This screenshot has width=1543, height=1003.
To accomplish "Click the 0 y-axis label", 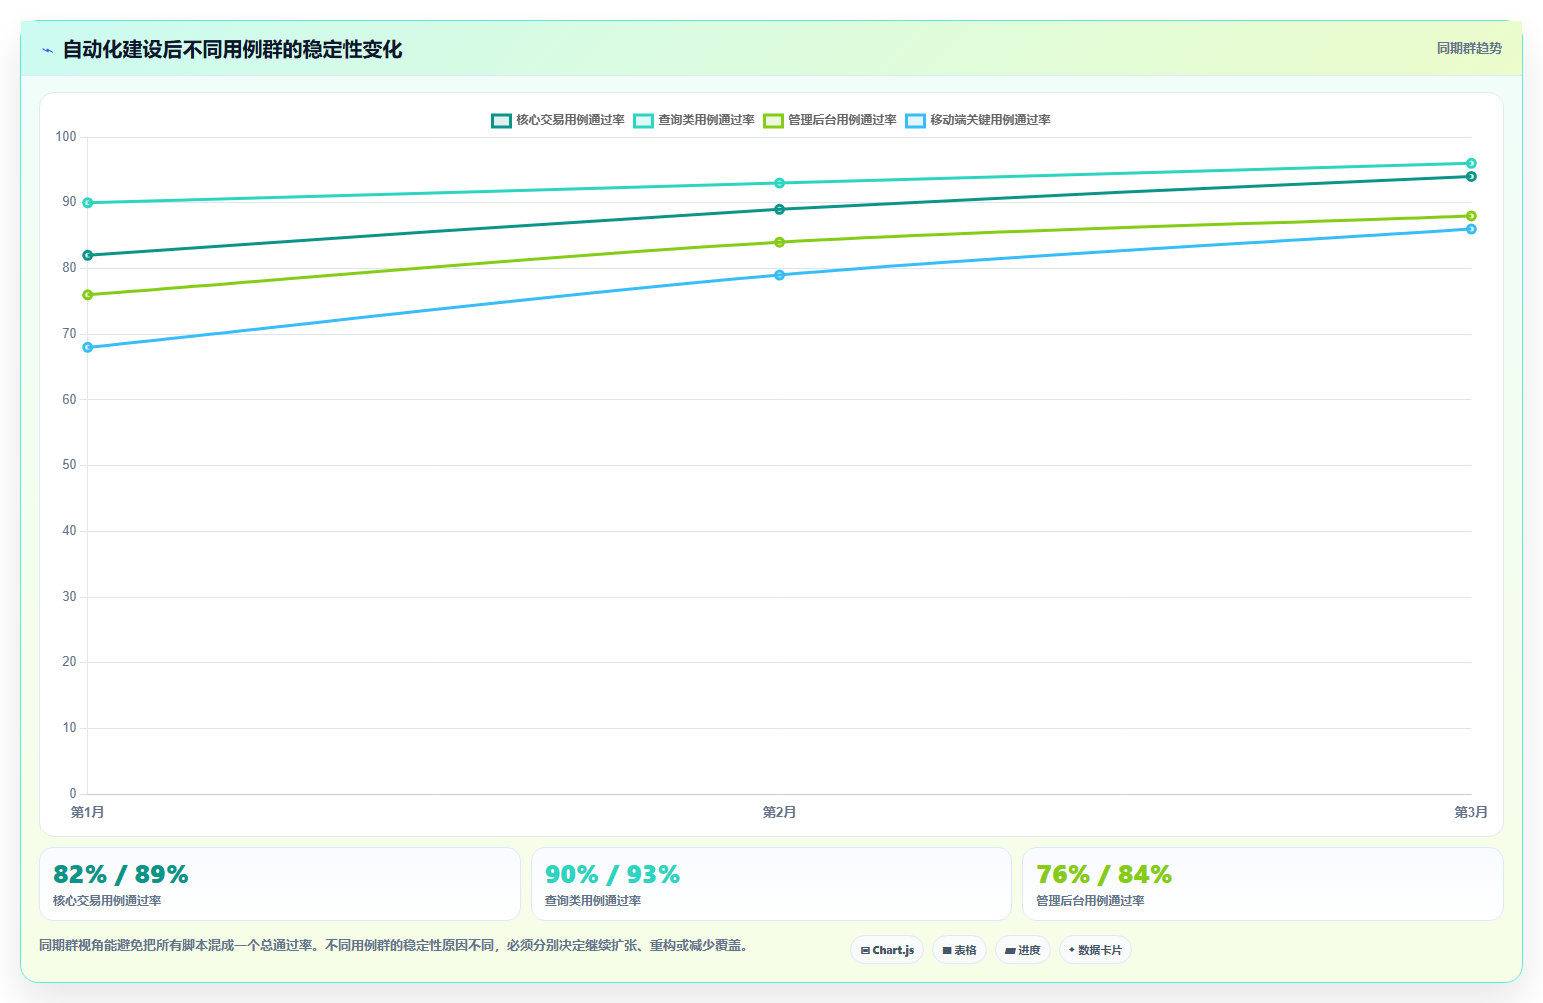I will (x=72, y=794).
